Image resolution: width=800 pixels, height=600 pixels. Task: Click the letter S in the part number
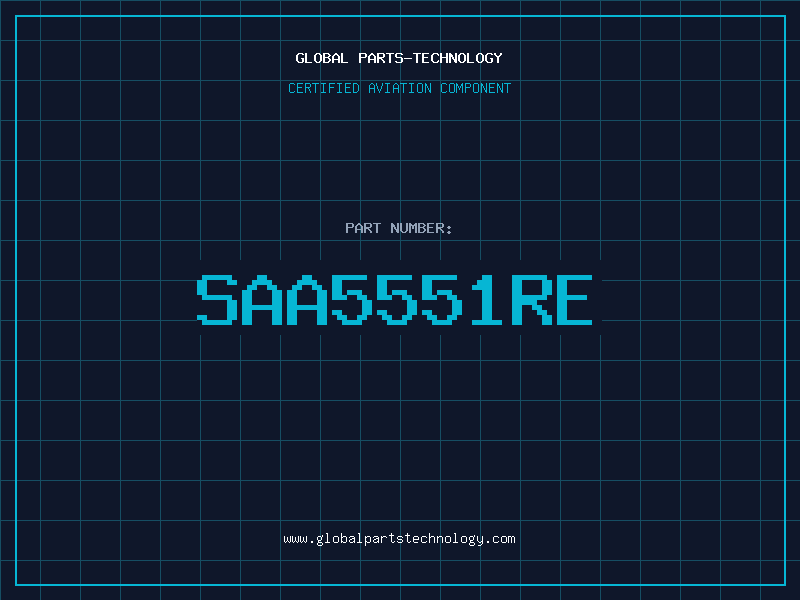[217, 300]
